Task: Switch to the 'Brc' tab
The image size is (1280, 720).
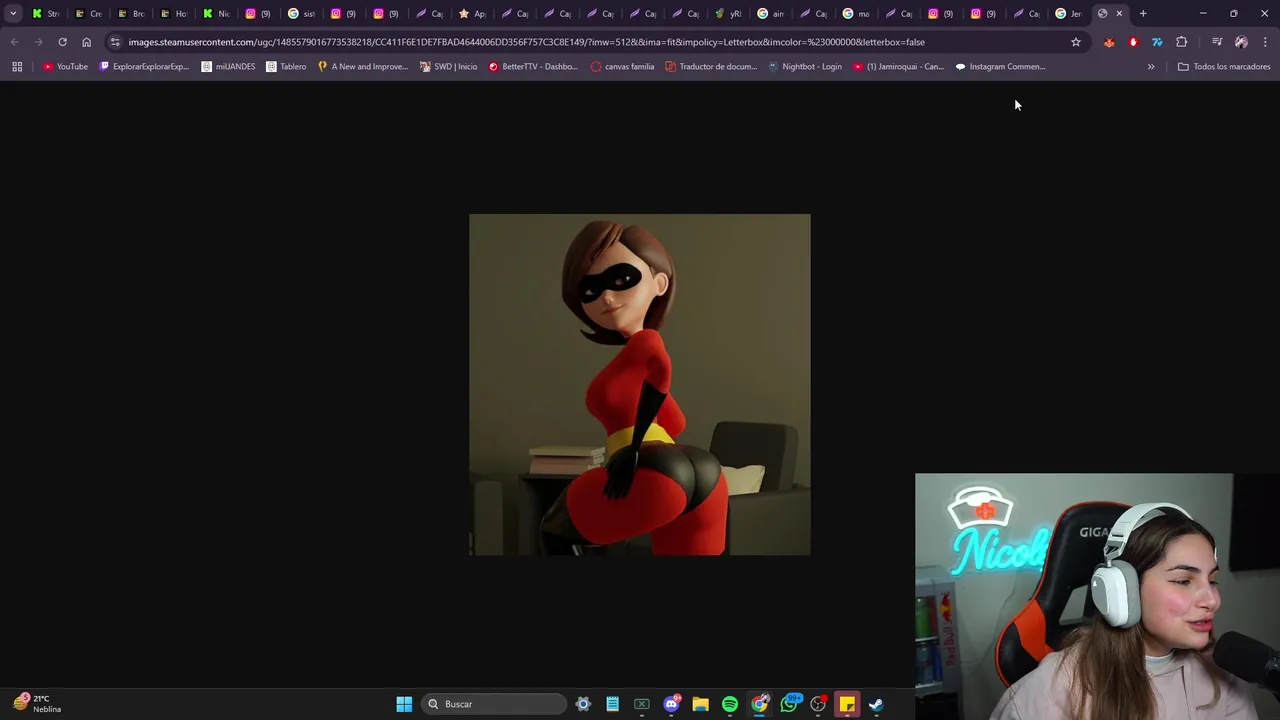Action: (131, 13)
